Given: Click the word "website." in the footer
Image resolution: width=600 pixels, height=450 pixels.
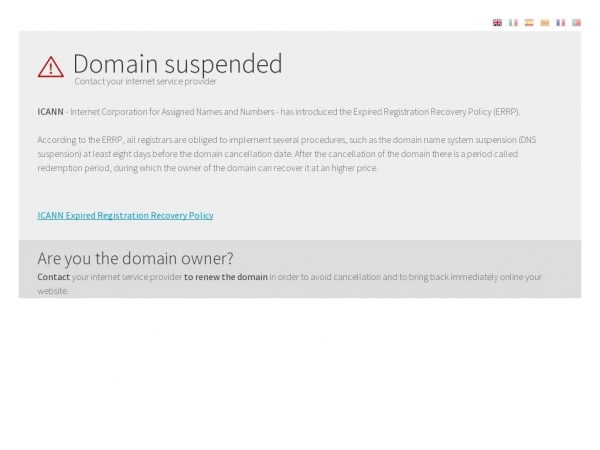Looking at the screenshot, I should coord(53,291).
